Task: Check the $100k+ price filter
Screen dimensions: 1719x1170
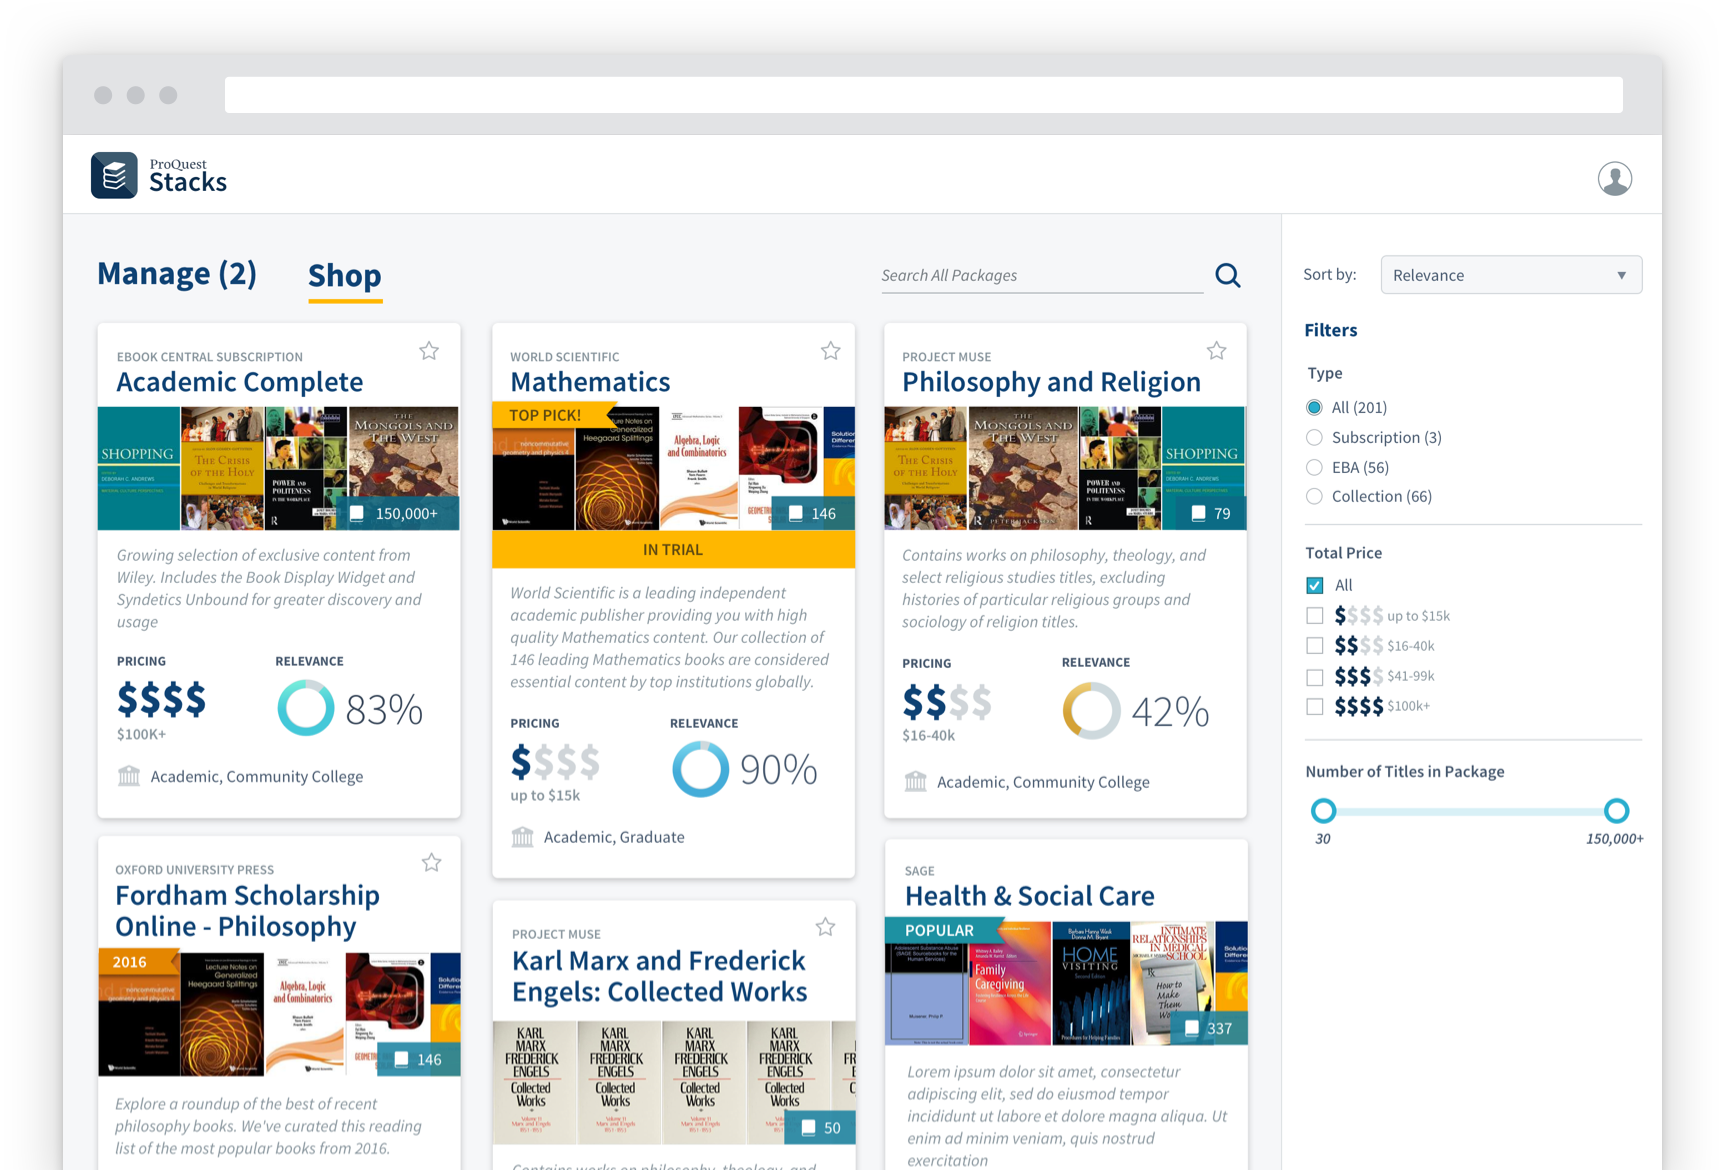Action: point(1315,706)
